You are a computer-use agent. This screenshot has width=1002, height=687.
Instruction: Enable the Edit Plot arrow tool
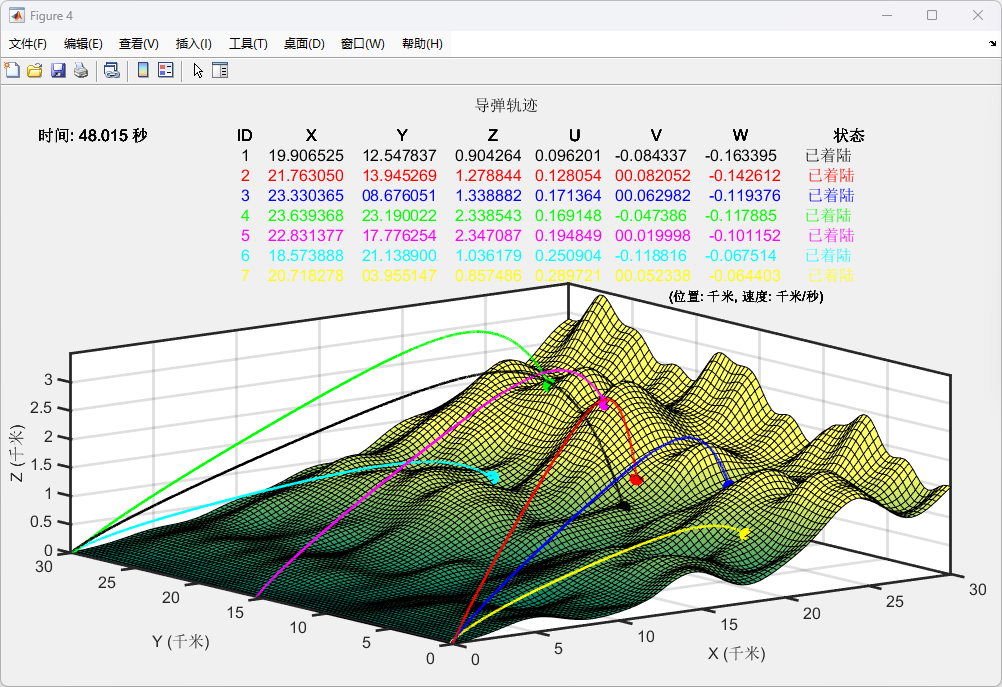click(198, 70)
